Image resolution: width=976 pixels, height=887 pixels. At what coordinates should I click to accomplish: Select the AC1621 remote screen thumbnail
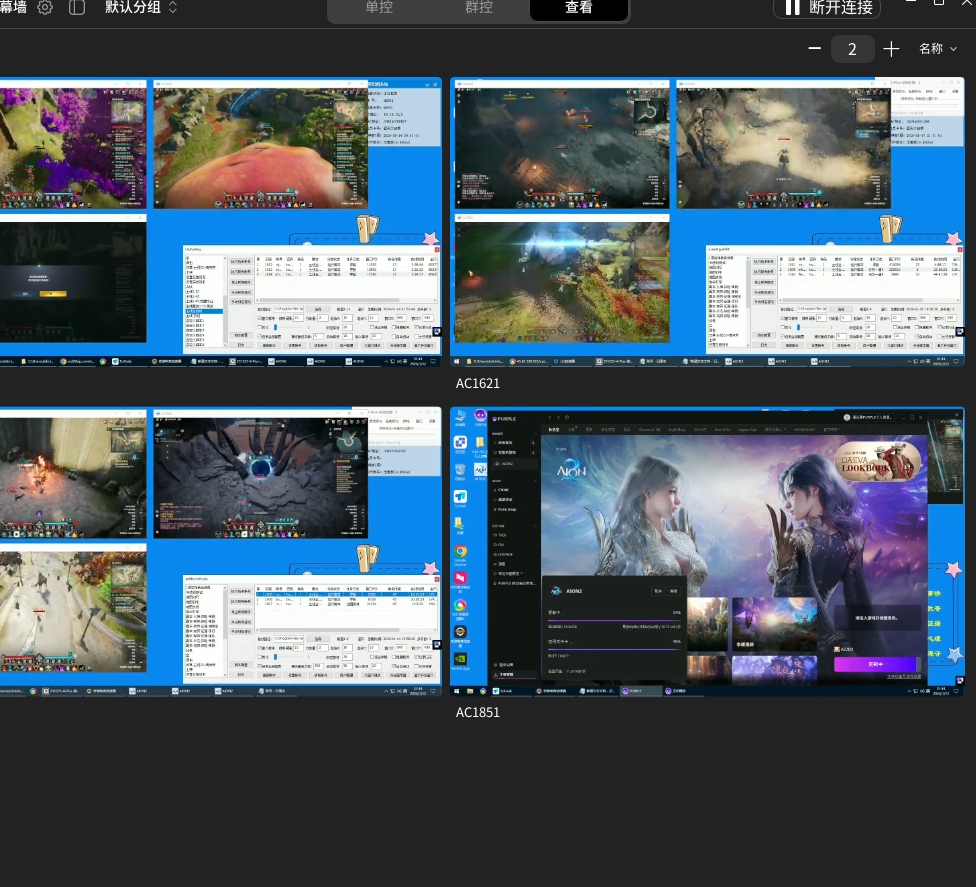point(707,222)
